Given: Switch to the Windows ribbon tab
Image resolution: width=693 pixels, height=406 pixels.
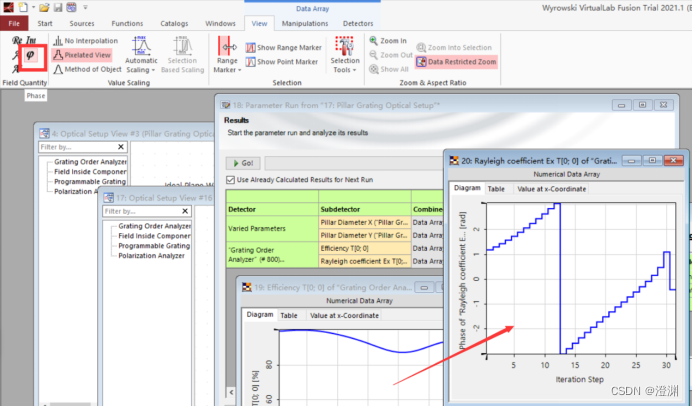Looking at the screenshot, I should click(220, 23).
